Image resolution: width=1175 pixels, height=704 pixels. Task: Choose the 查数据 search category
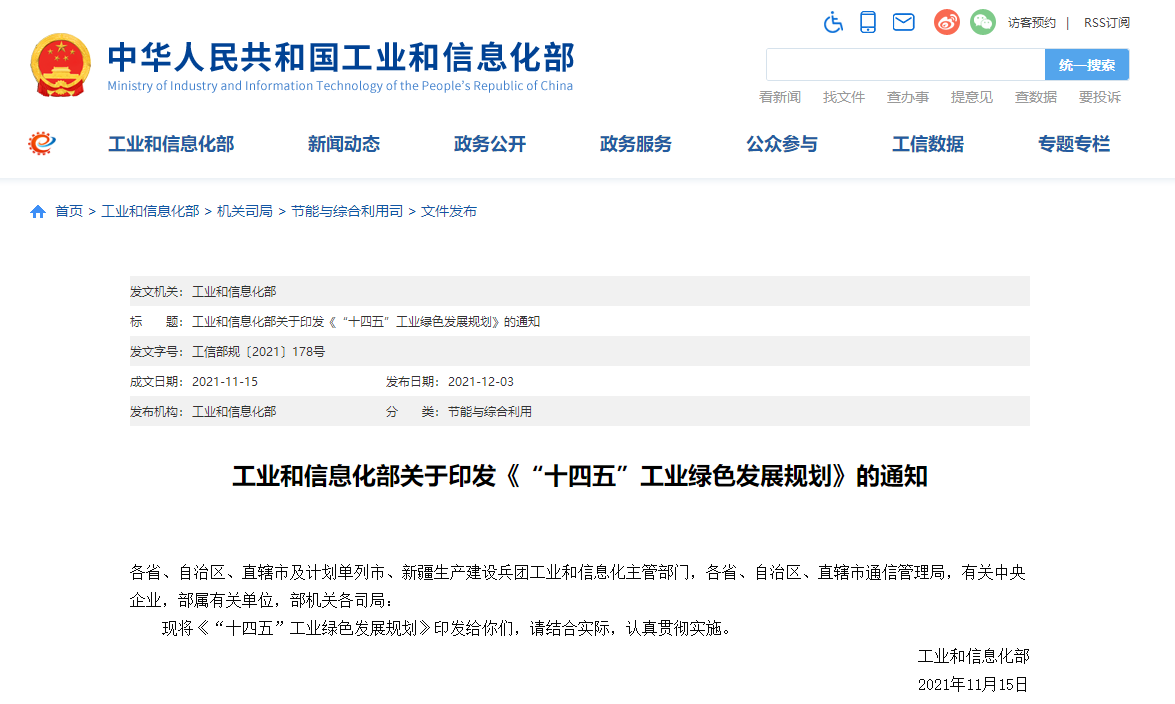pos(1036,97)
